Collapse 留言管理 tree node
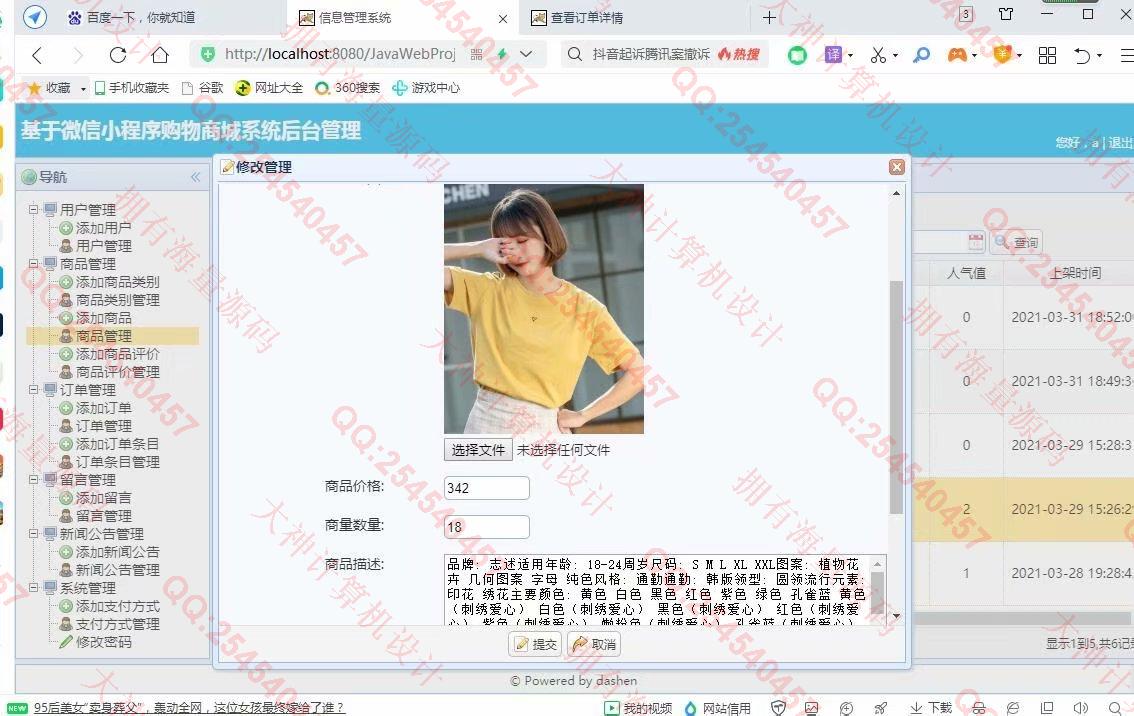 (33, 480)
